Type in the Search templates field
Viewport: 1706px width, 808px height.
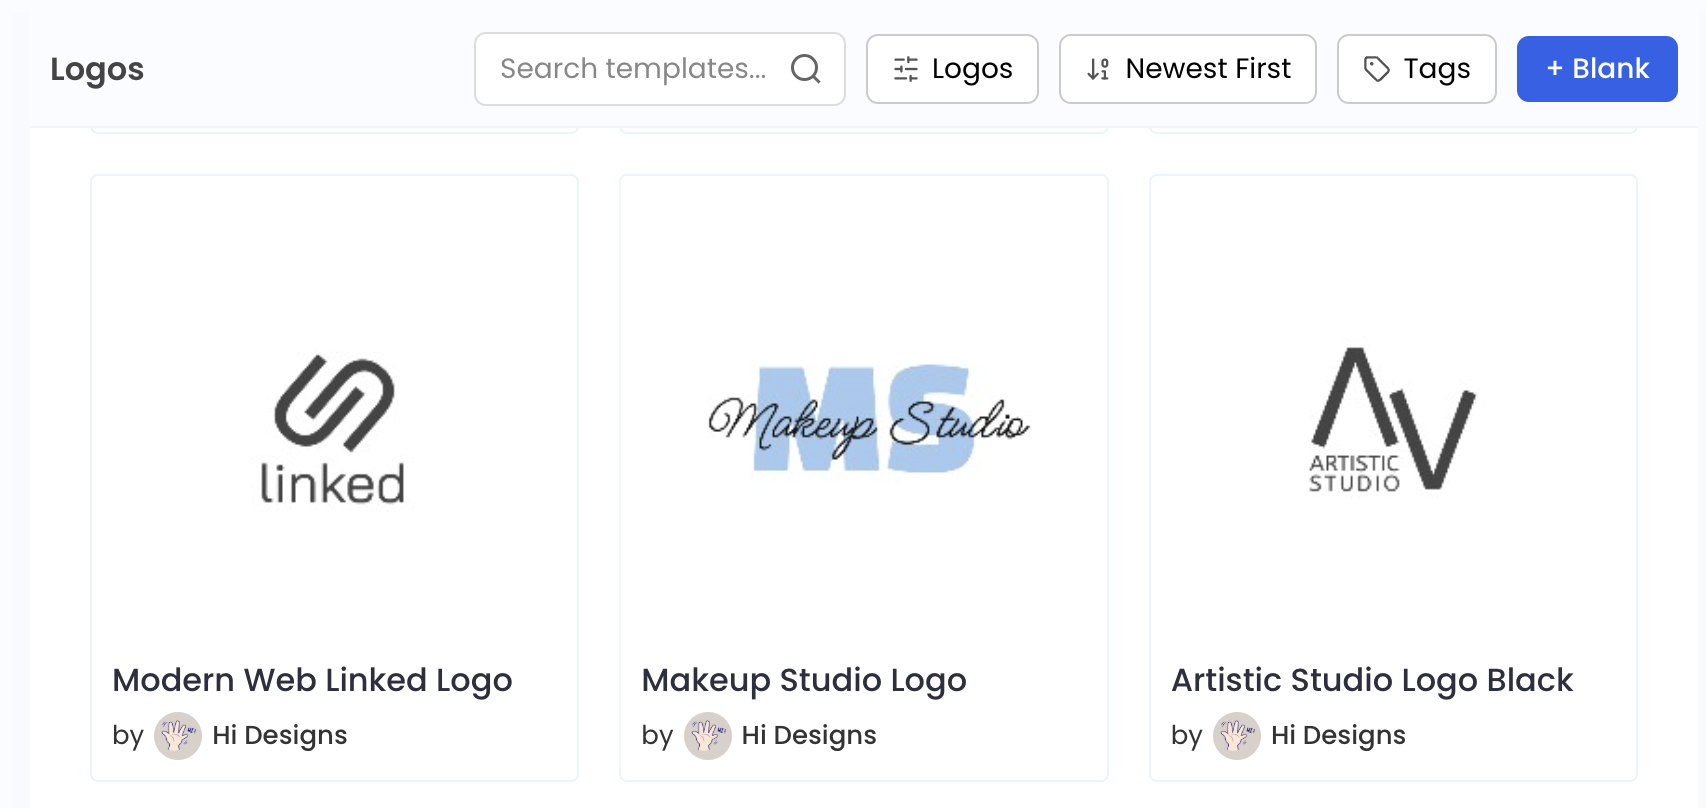point(633,69)
